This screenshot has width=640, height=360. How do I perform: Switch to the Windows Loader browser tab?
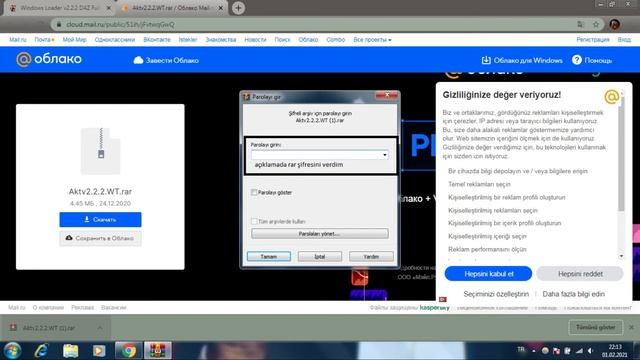click(59, 8)
